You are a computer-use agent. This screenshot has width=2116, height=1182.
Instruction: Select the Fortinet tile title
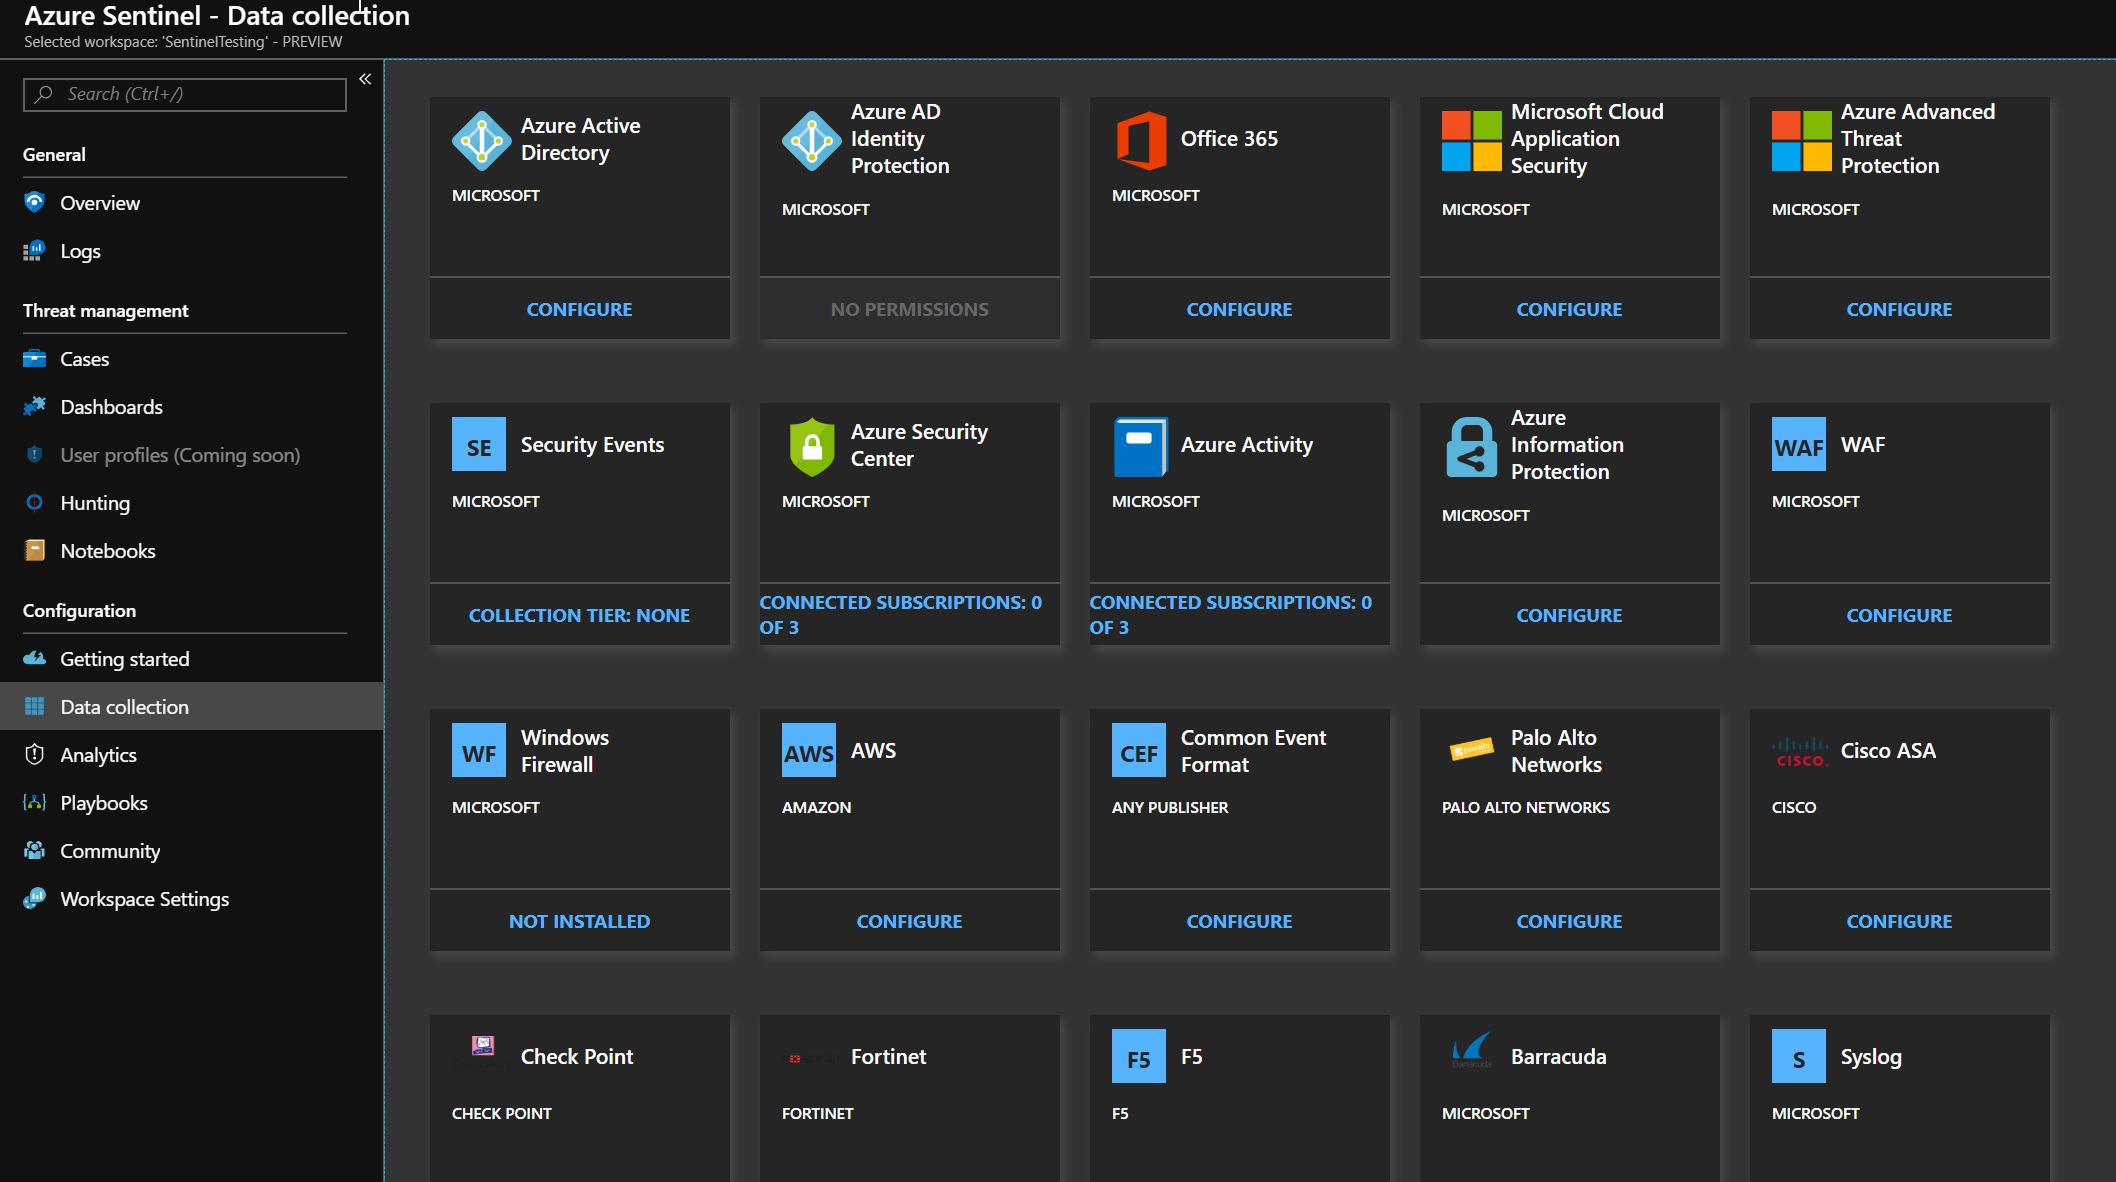tap(888, 1056)
